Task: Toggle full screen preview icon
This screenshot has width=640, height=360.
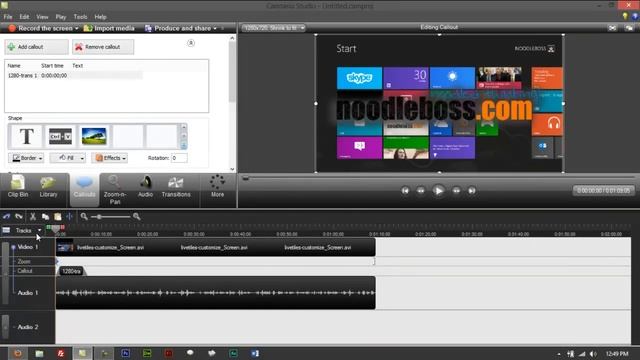Action: click(612, 28)
